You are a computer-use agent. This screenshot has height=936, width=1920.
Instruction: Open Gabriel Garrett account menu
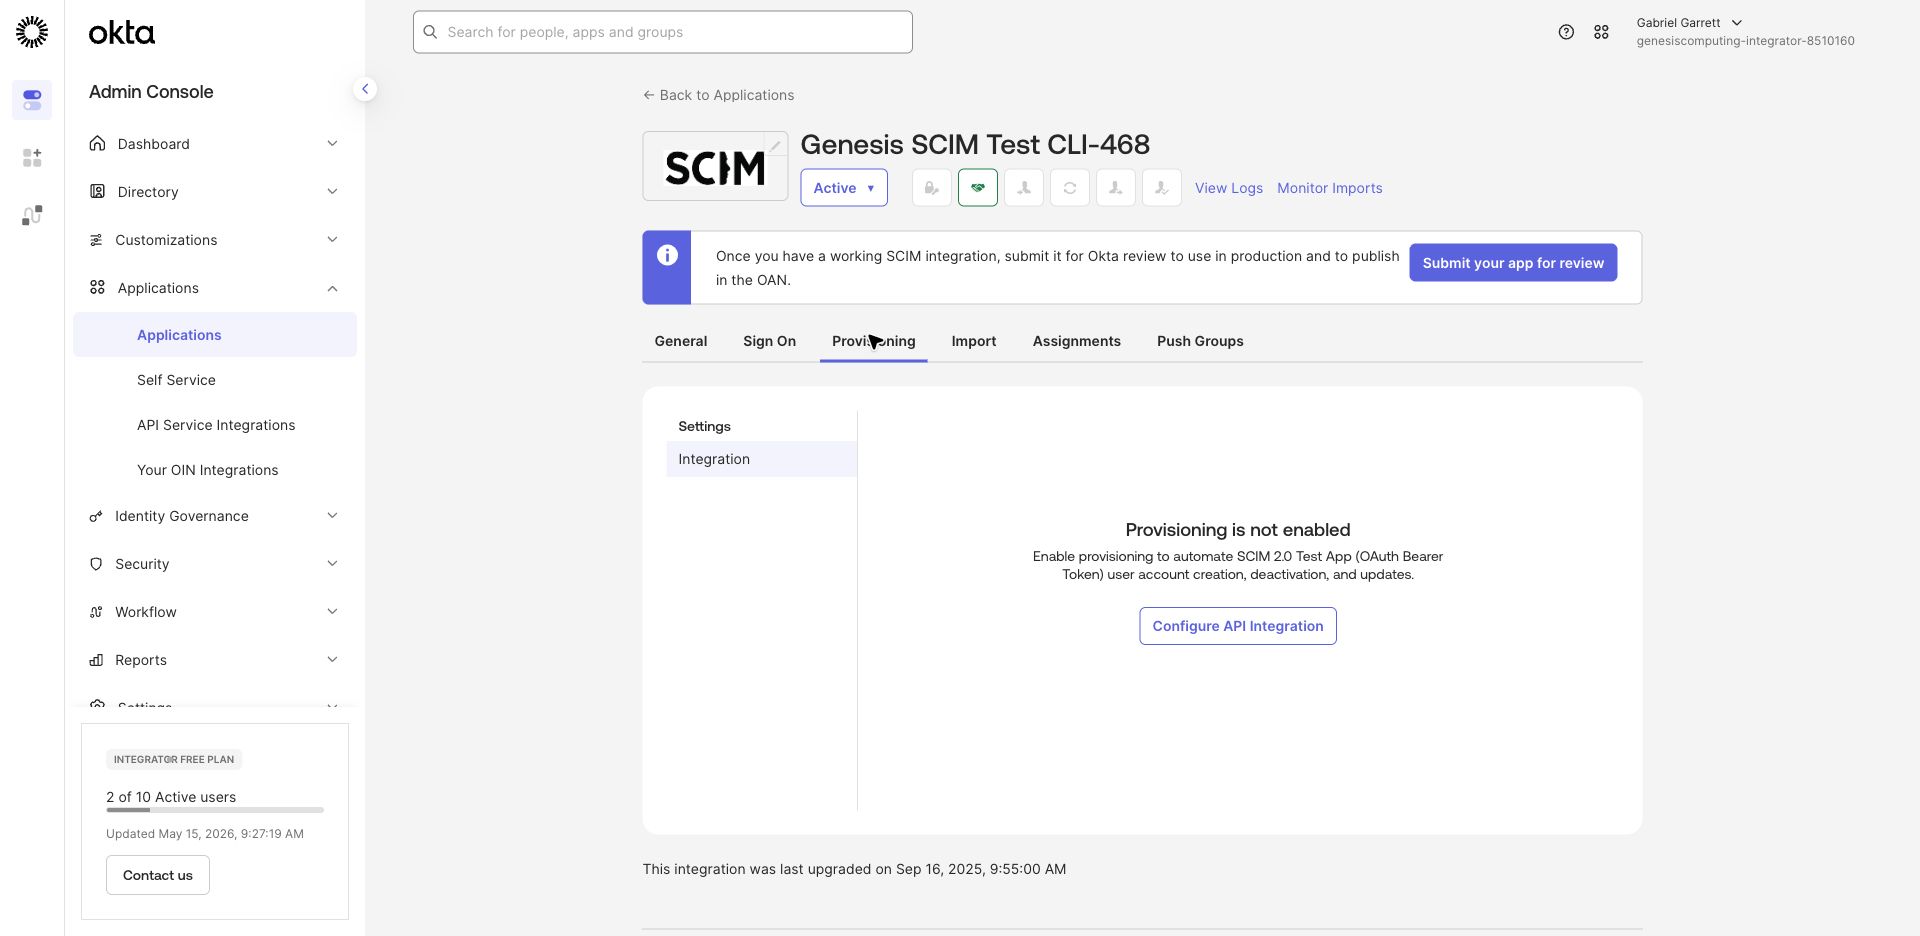coord(1745,31)
